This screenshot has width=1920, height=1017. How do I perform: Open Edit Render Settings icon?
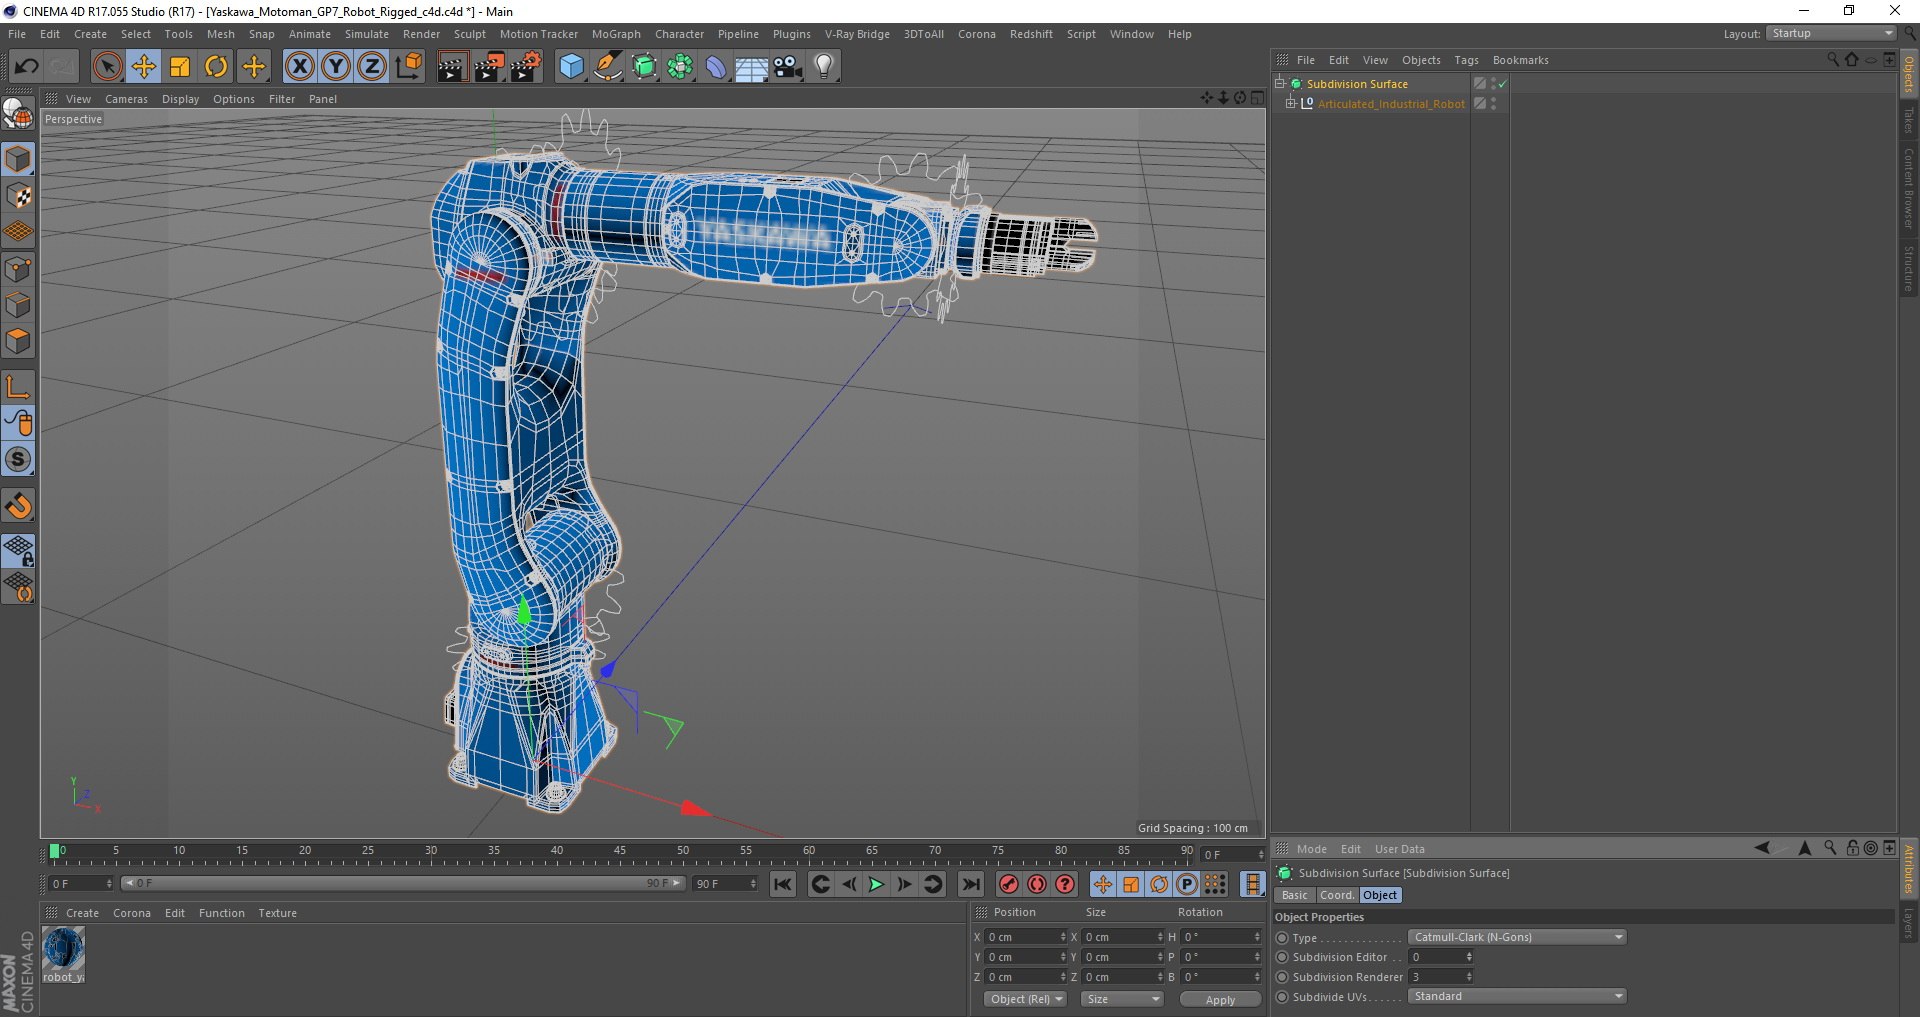[526, 67]
